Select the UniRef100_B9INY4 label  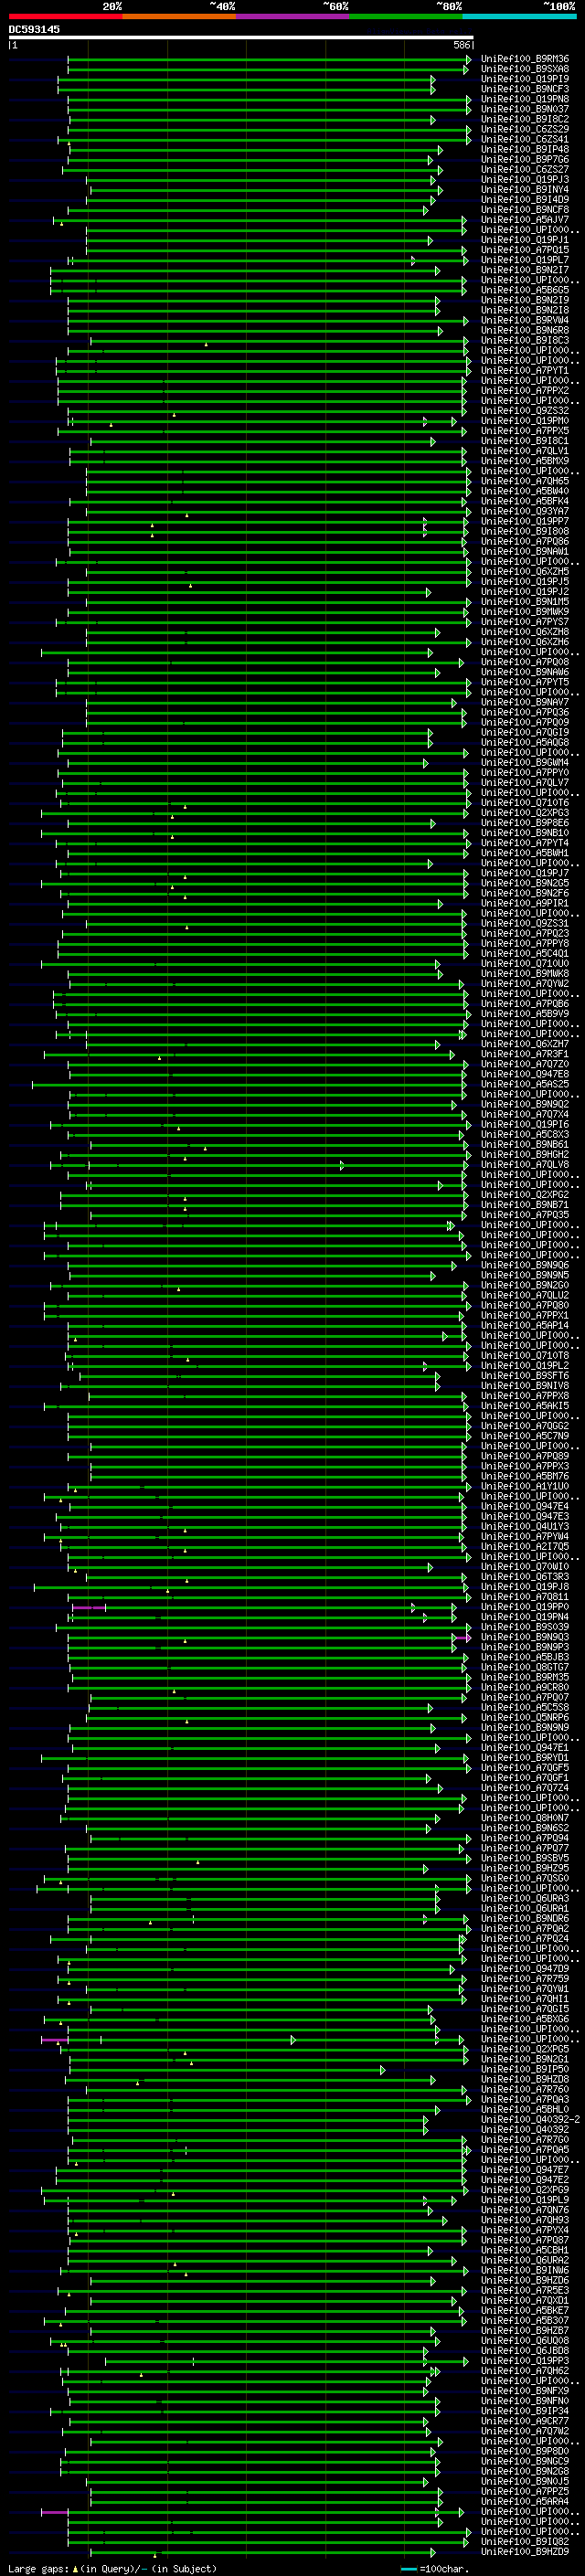(525, 190)
